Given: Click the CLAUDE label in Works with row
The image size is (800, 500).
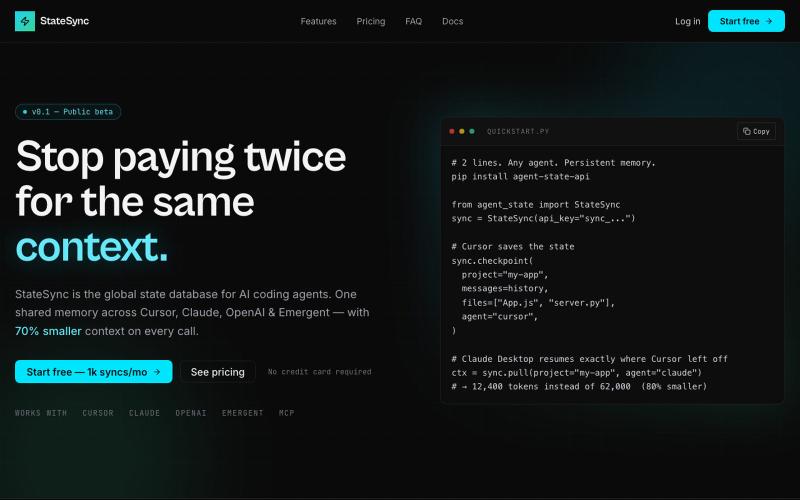Looking at the screenshot, I should coord(144,413).
